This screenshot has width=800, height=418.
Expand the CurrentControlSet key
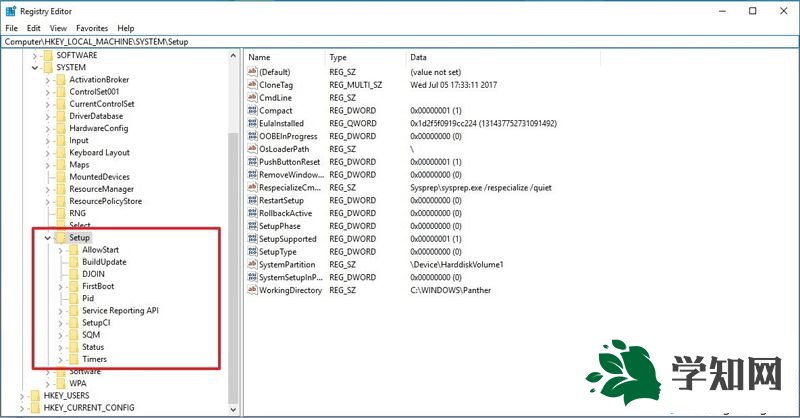[x=47, y=104]
